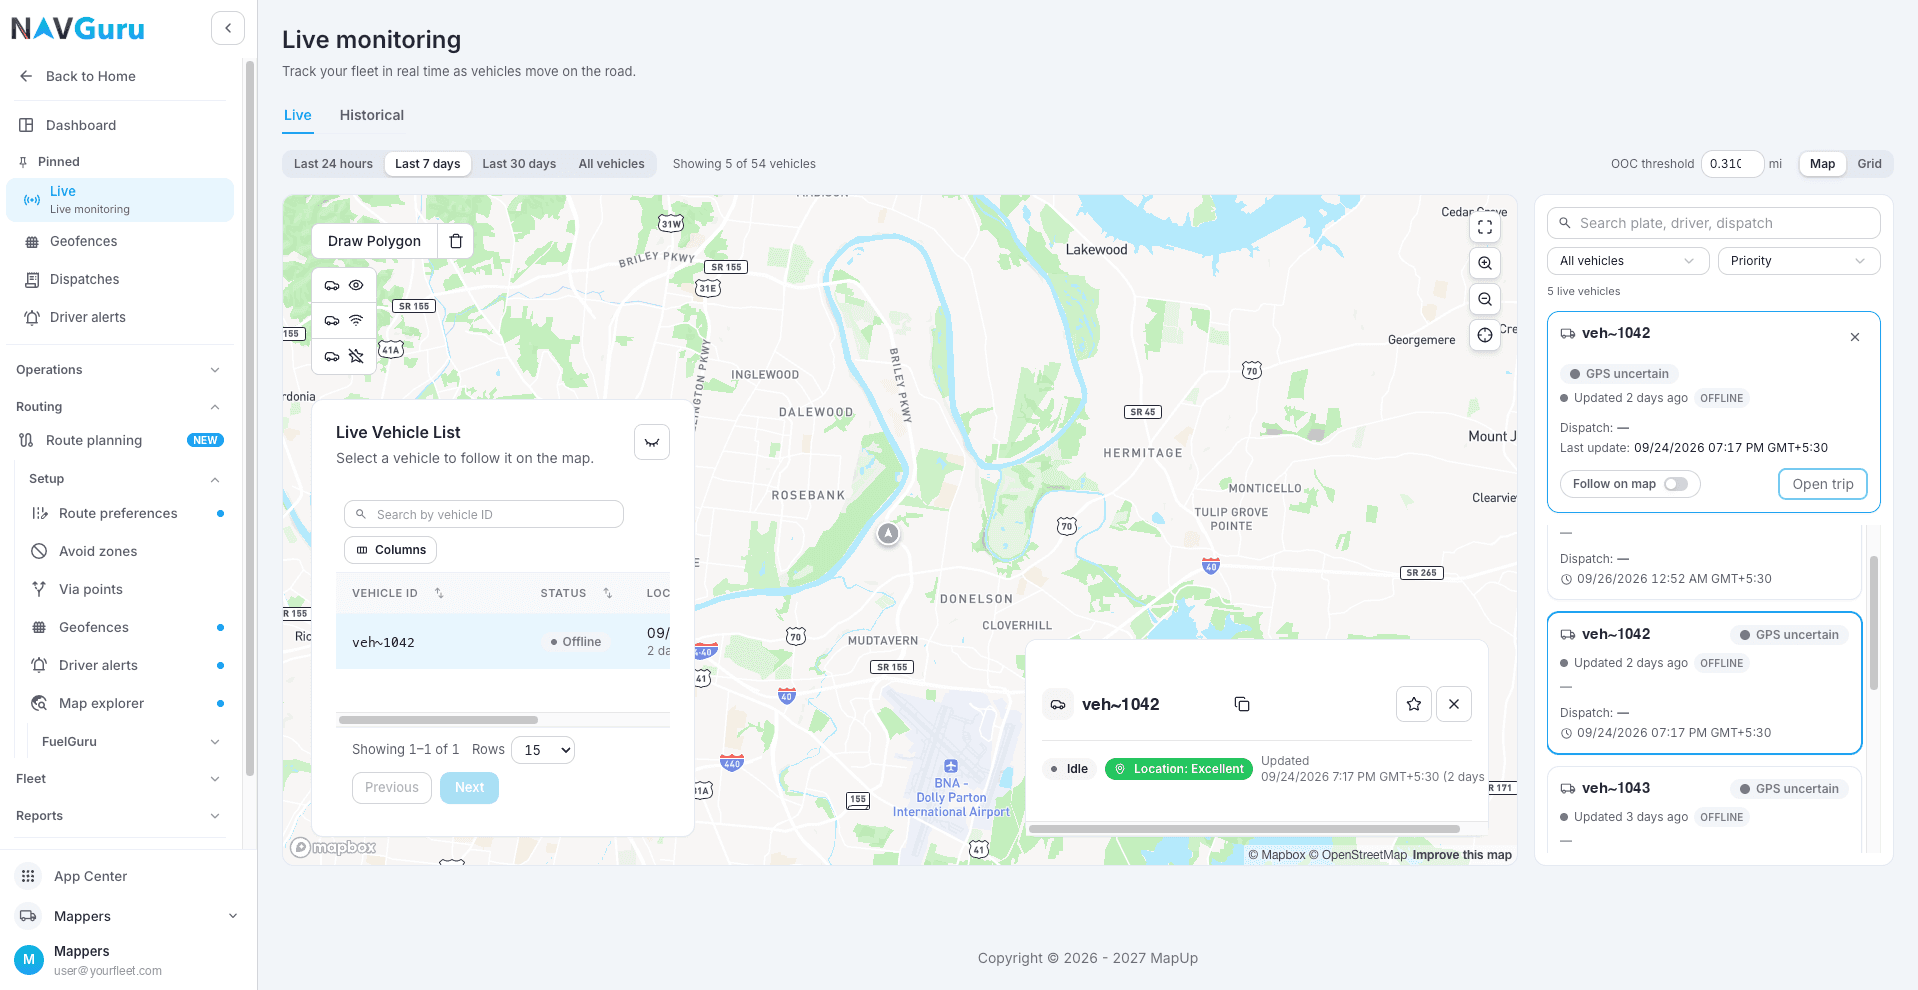Toggle the Follow on map switch
The height and width of the screenshot is (990, 1918).
point(1676,484)
